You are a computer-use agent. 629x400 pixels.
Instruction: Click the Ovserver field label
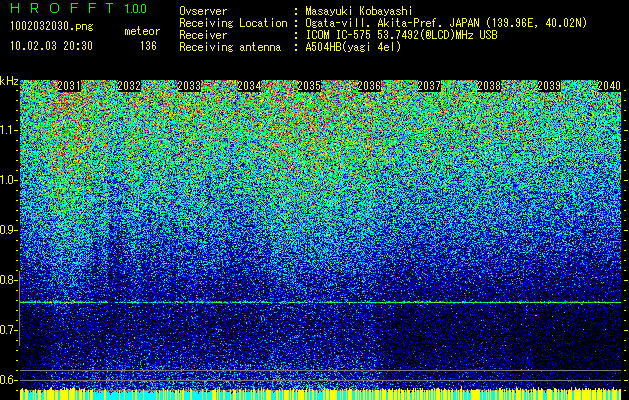click(203, 11)
